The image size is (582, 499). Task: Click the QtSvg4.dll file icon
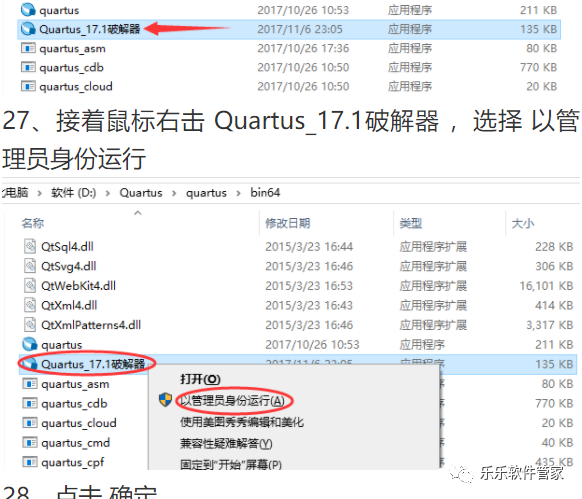pyautogui.click(x=30, y=266)
